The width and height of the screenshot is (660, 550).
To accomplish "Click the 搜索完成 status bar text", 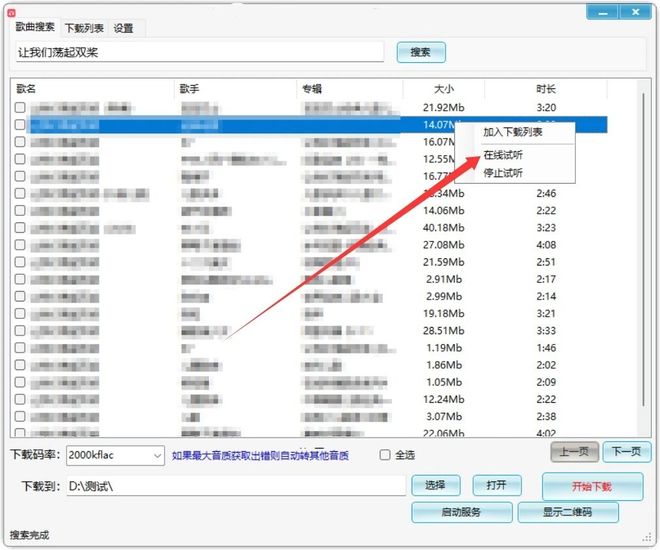I will (29, 535).
